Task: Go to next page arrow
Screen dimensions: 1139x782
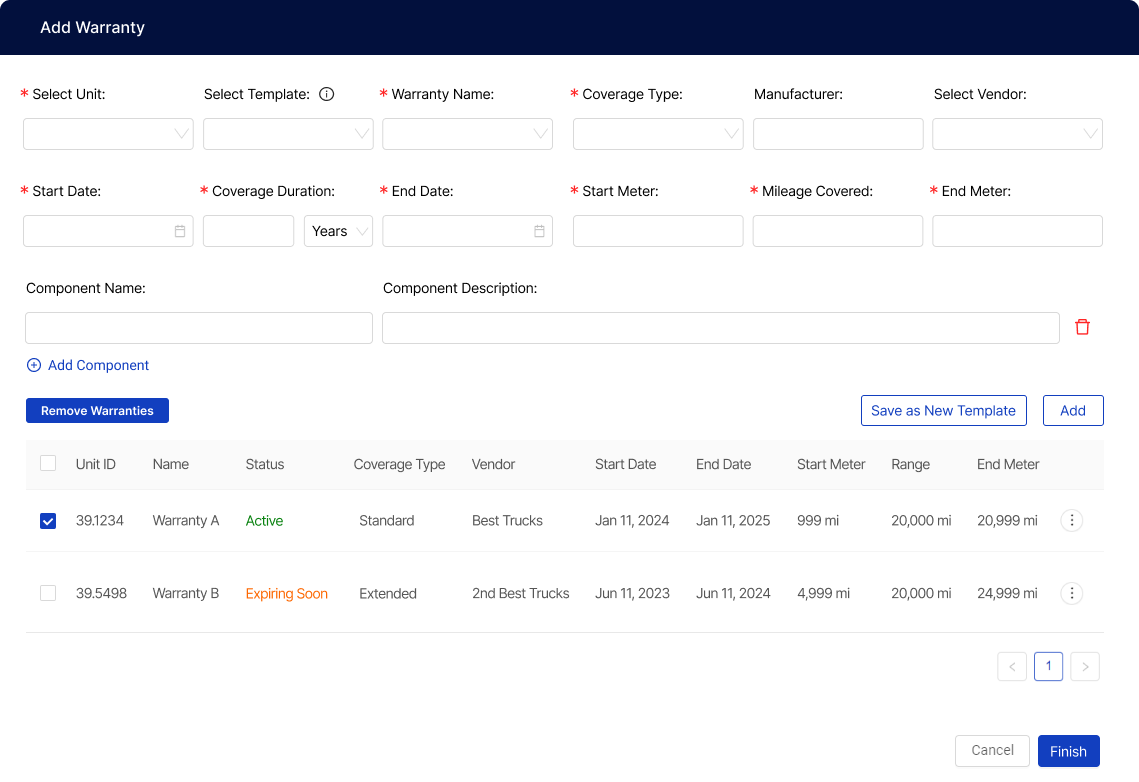Action: (1085, 667)
